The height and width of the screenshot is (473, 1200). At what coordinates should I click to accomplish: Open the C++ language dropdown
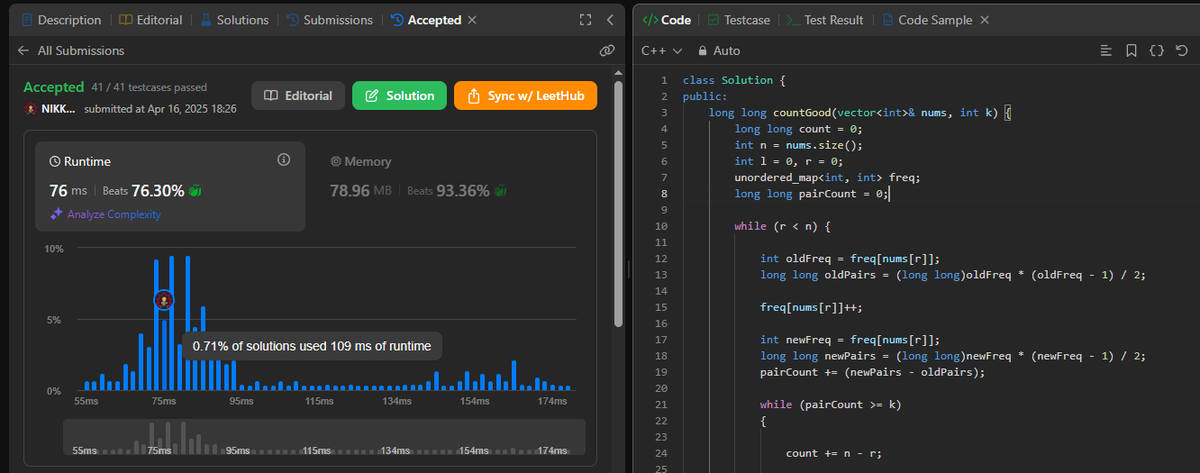(661, 50)
